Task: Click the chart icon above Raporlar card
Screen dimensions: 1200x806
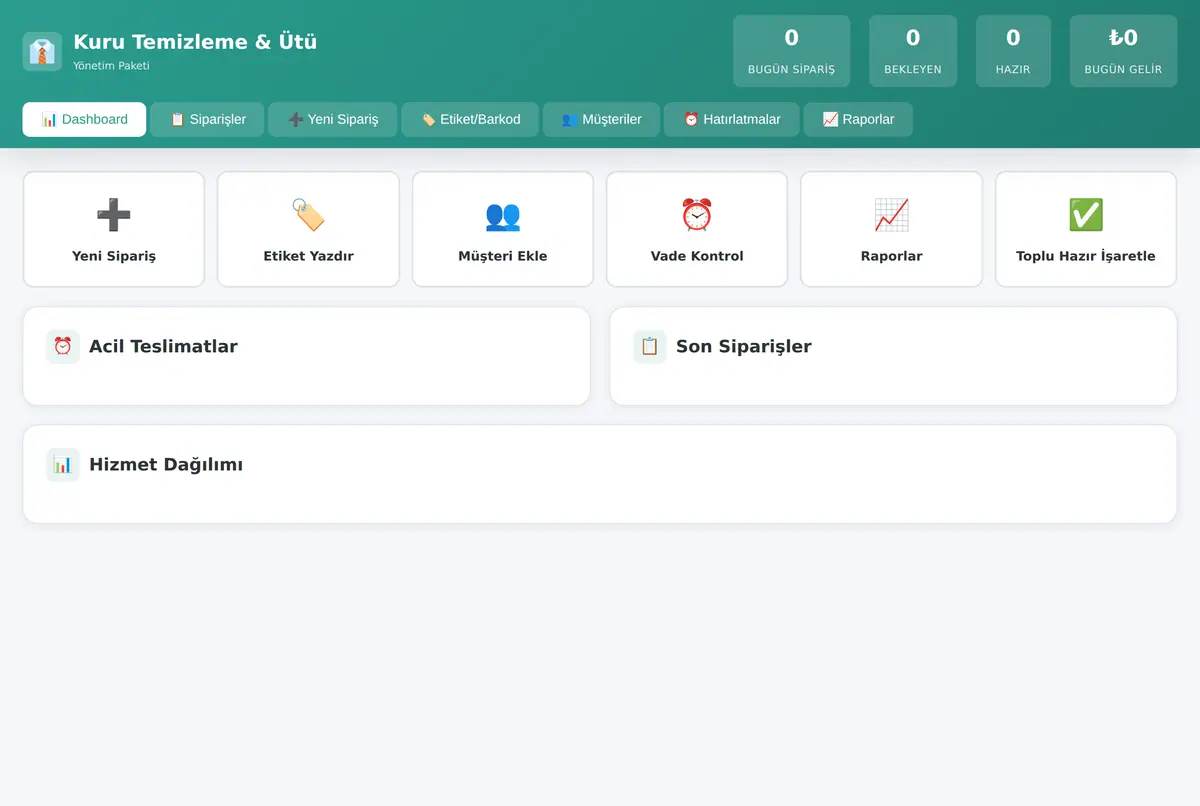Action: 891,214
